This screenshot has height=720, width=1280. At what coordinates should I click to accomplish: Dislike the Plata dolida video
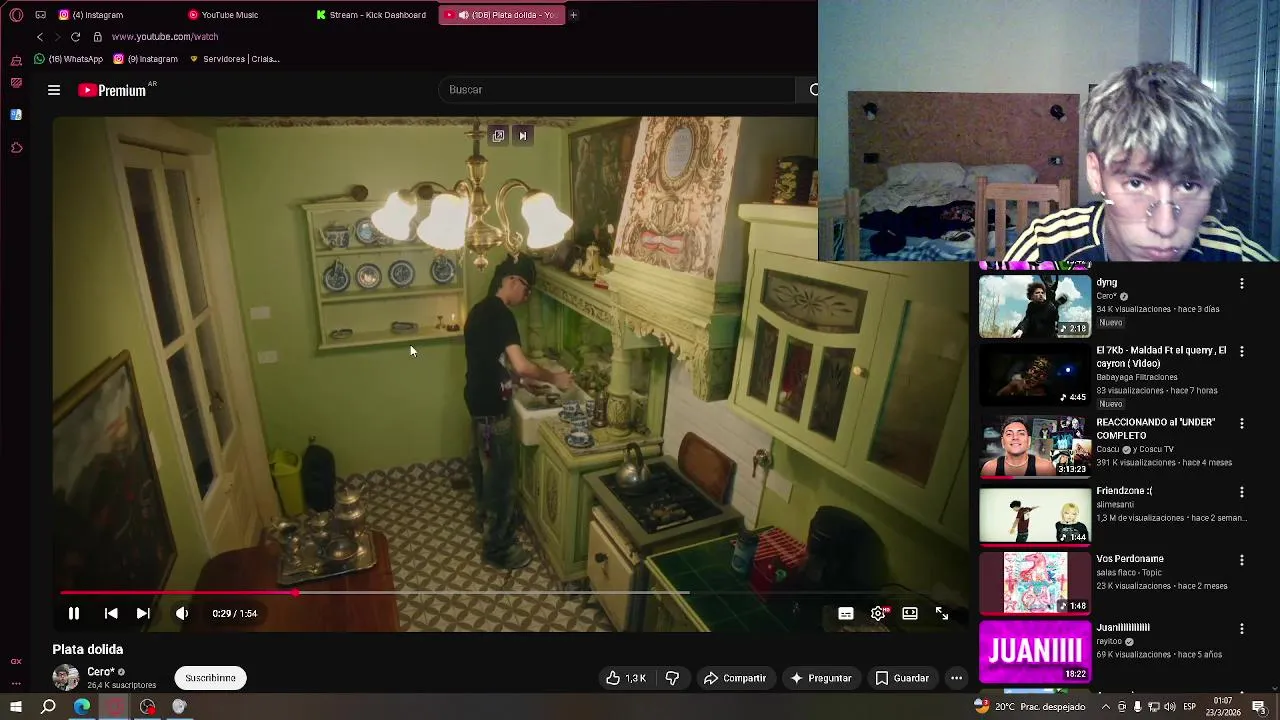point(672,678)
